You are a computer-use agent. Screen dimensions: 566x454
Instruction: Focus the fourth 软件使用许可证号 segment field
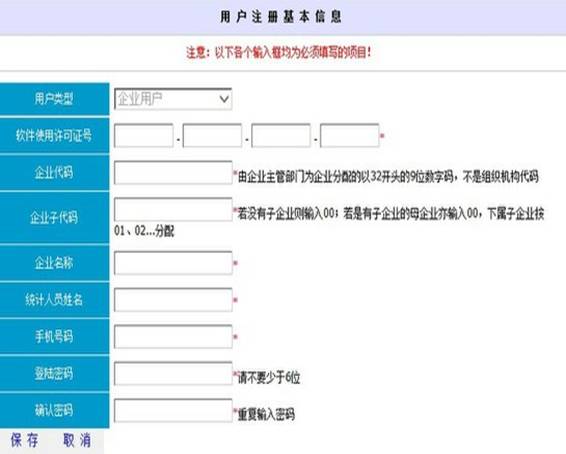pyautogui.click(x=349, y=135)
